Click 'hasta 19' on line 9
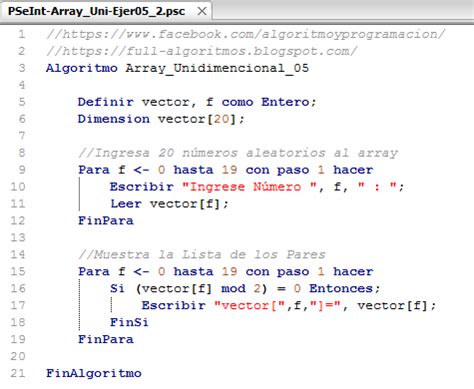The image size is (474, 389). pos(205,170)
